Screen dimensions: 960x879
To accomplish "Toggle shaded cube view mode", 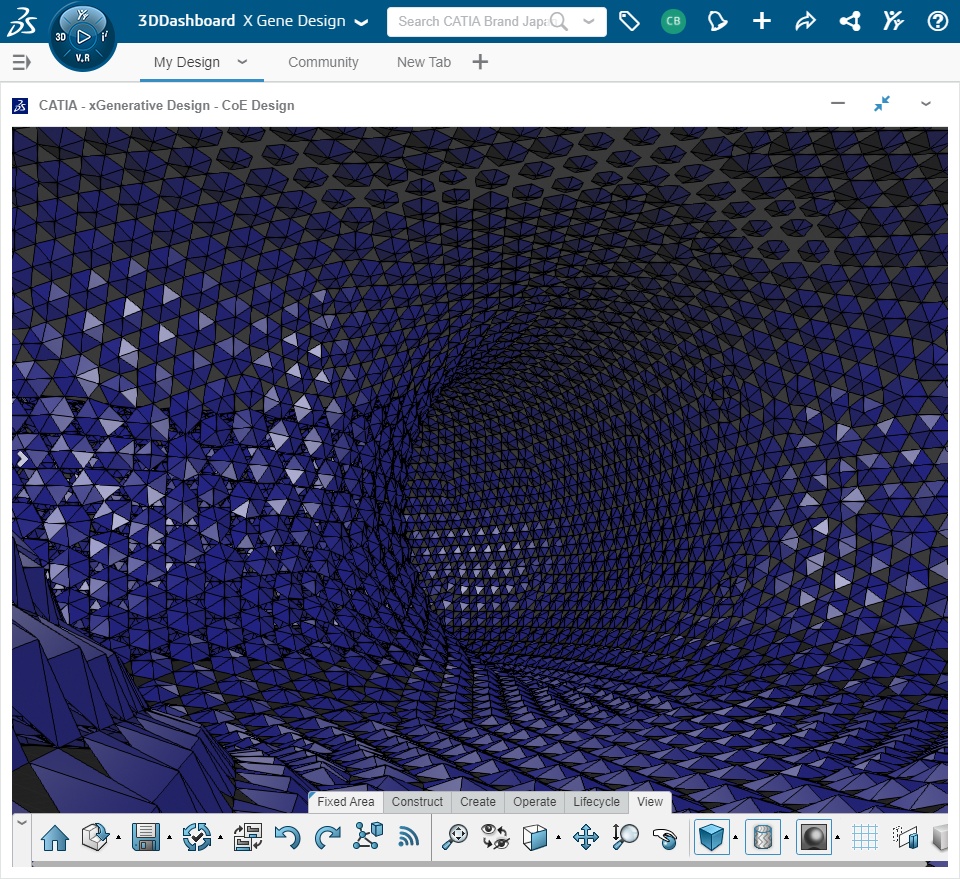I will (x=711, y=836).
